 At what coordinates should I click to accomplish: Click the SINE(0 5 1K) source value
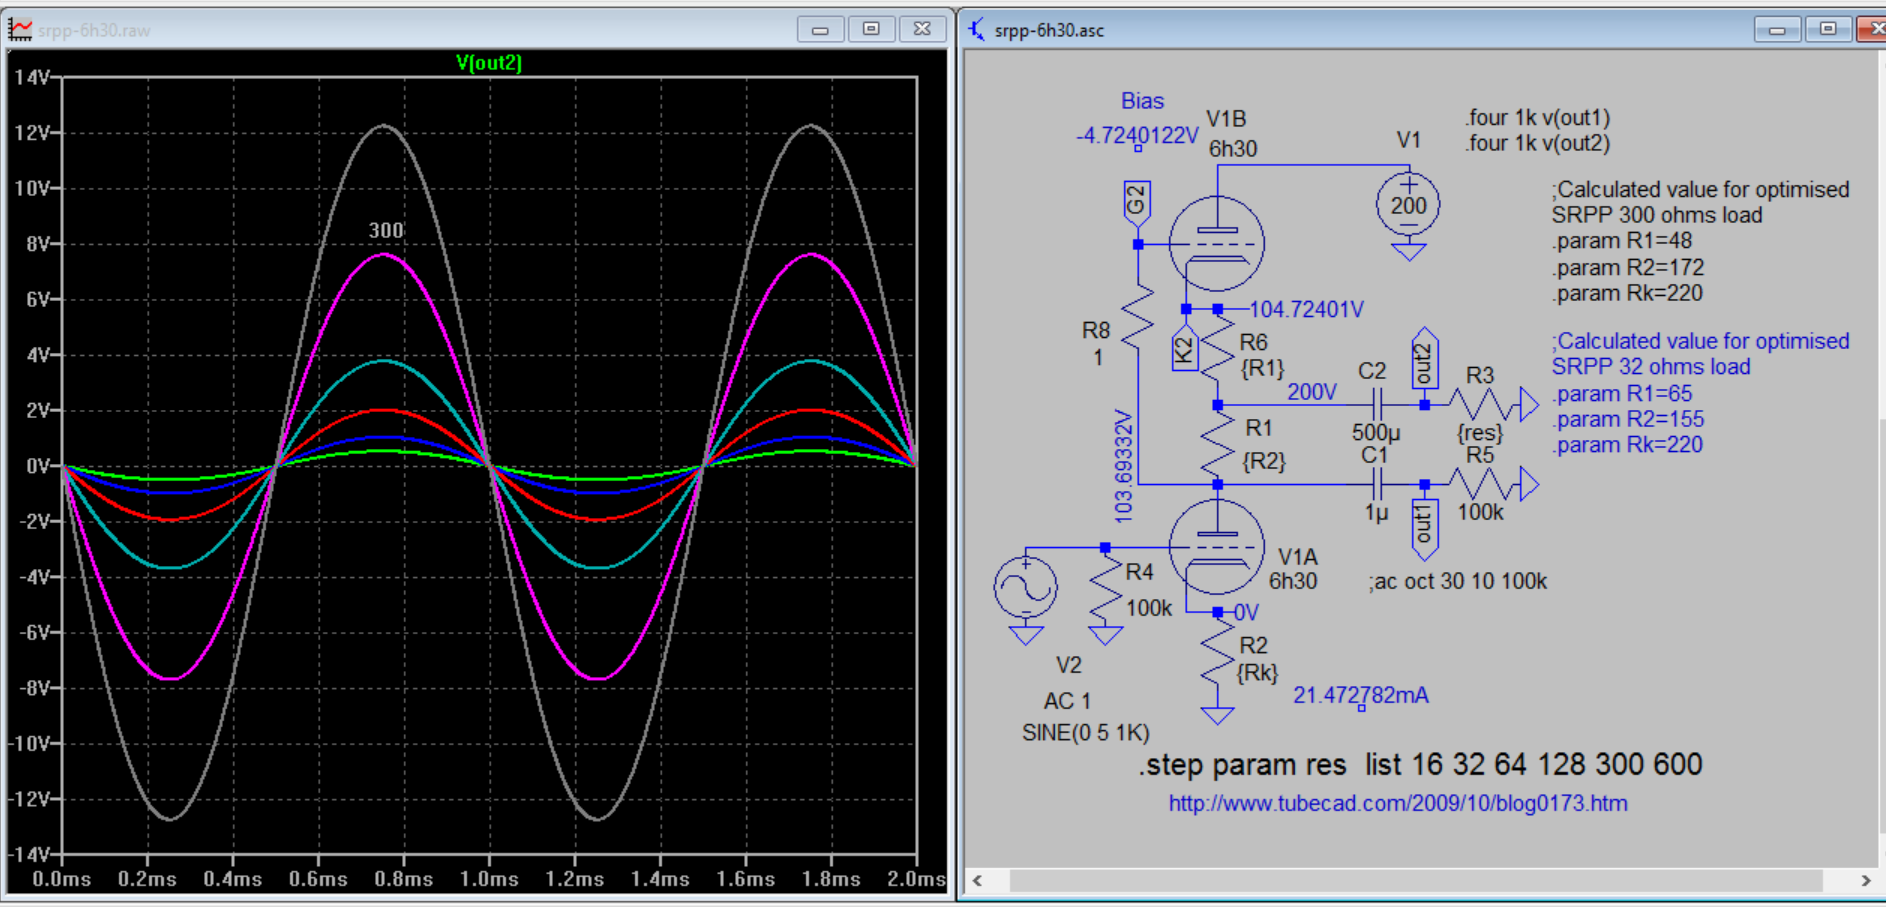tap(1086, 733)
